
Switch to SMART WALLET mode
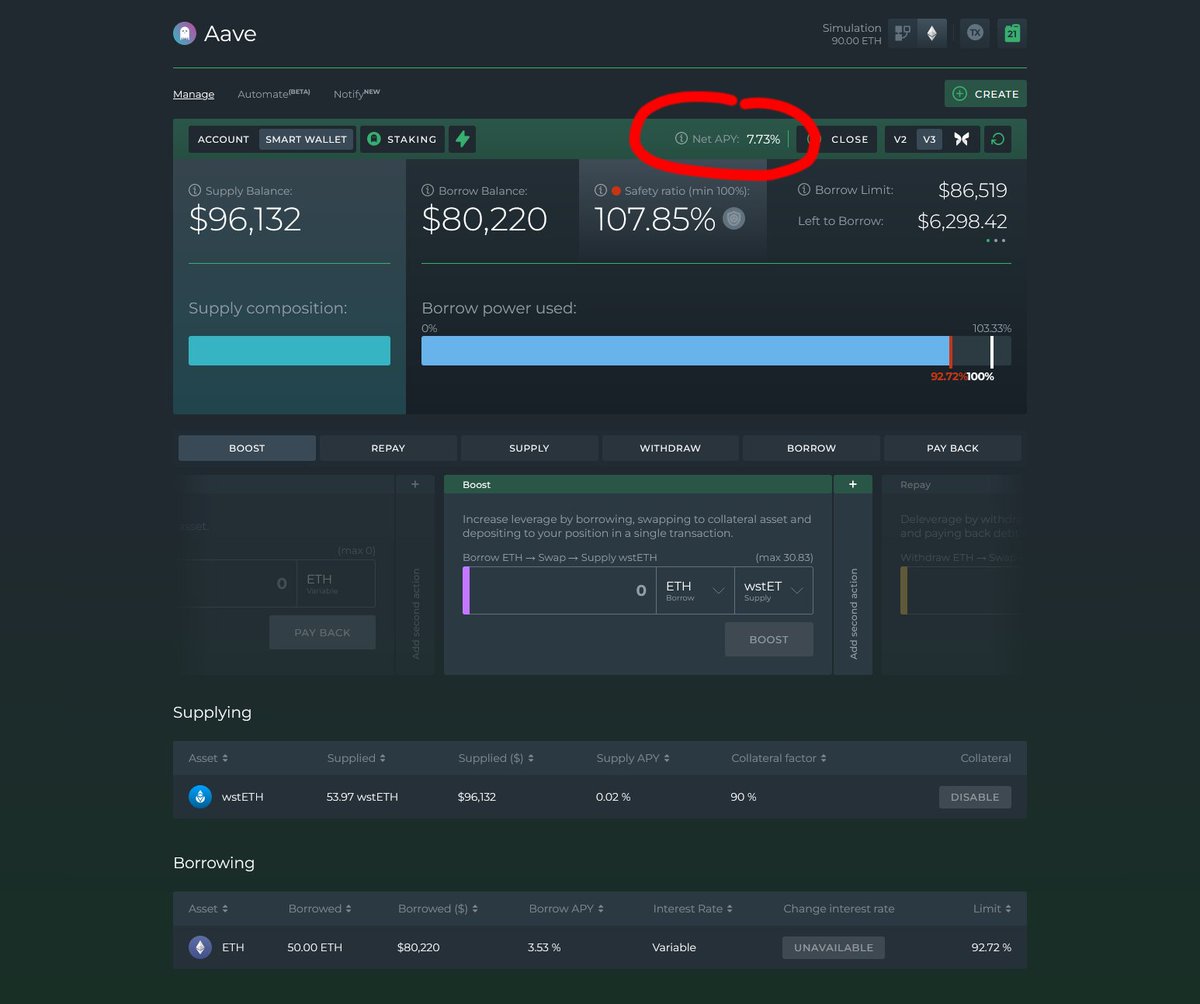click(x=306, y=139)
